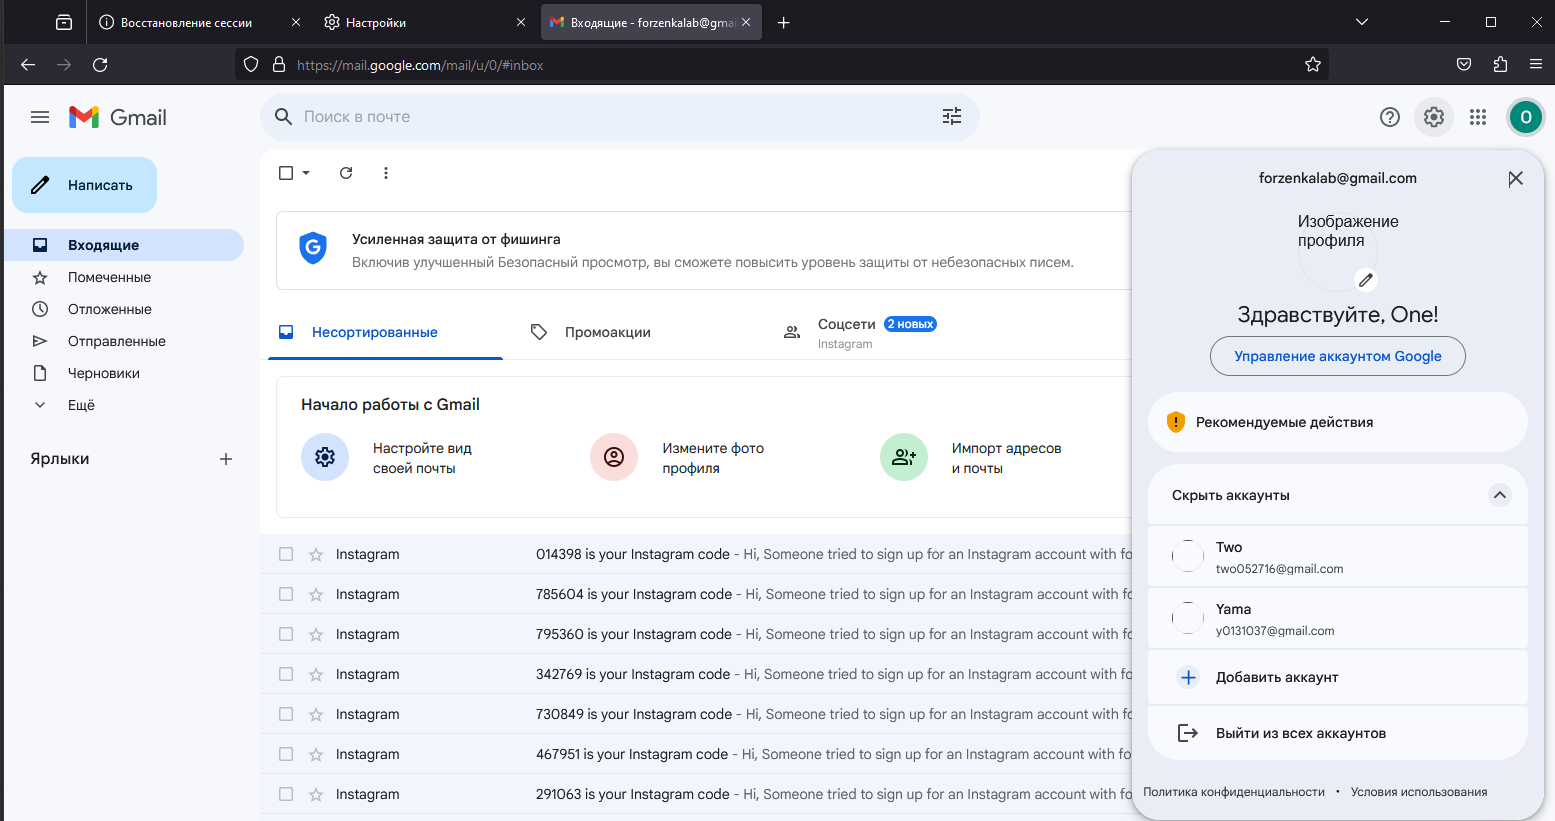Refresh the inbox message list
Screen dimensions: 1555x821
tap(346, 173)
